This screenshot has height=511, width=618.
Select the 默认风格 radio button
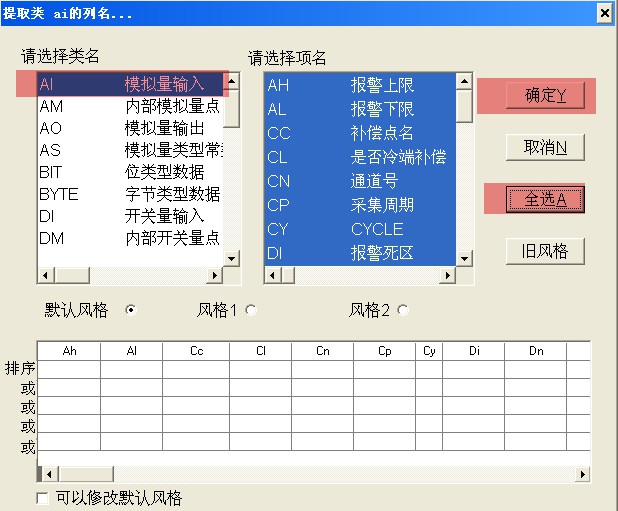130,310
